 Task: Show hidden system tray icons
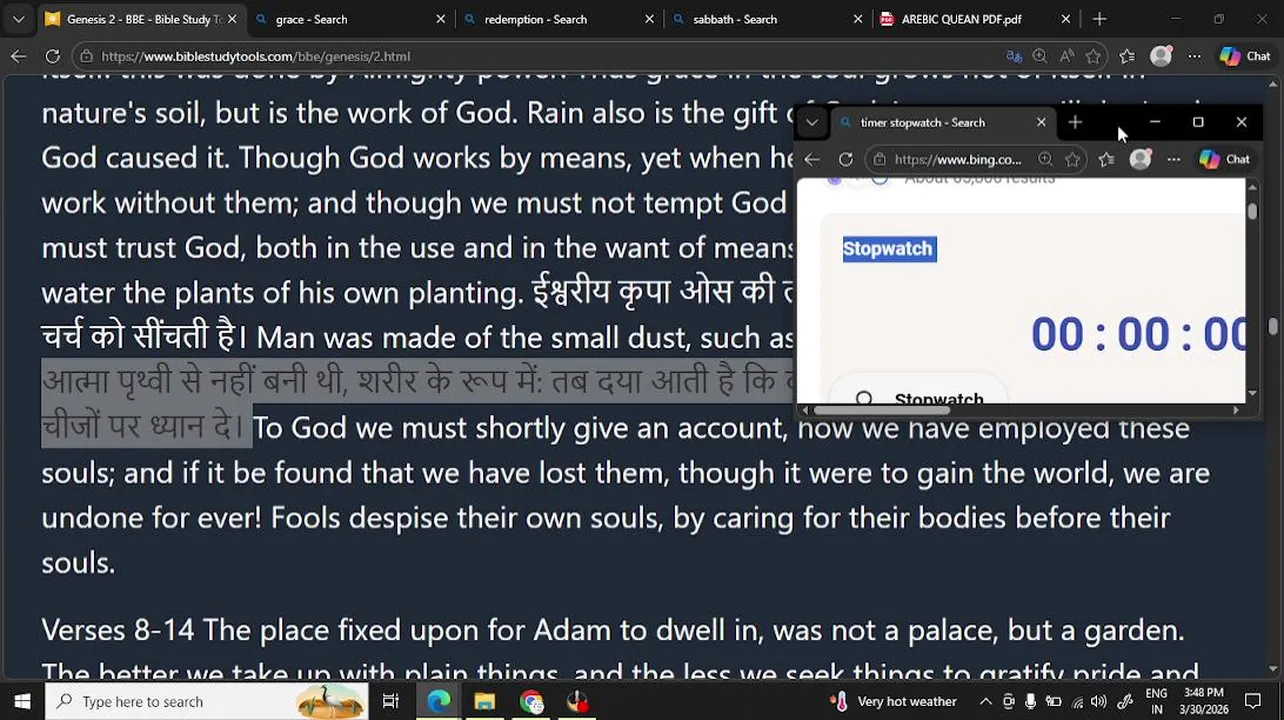985,701
